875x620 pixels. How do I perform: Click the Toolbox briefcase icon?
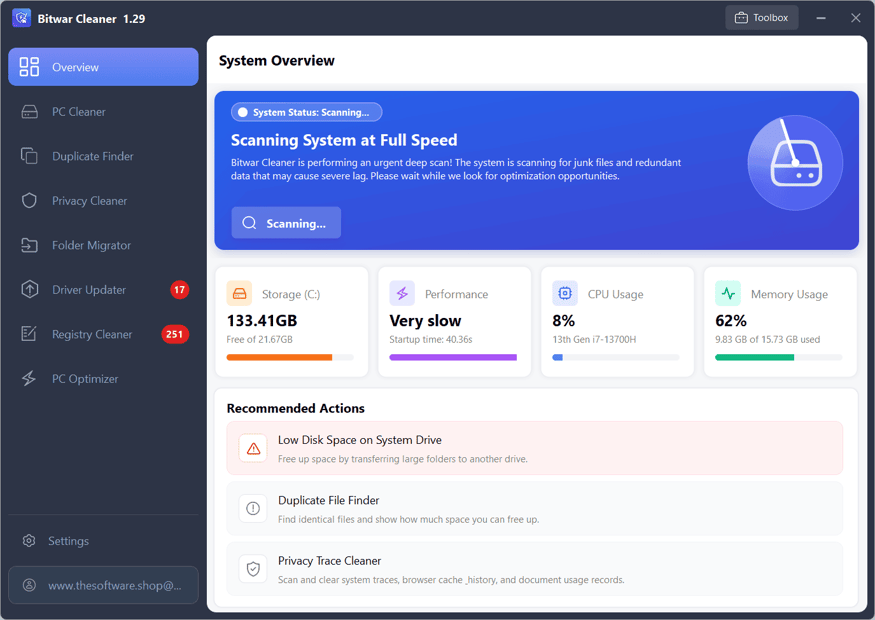click(741, 18)
